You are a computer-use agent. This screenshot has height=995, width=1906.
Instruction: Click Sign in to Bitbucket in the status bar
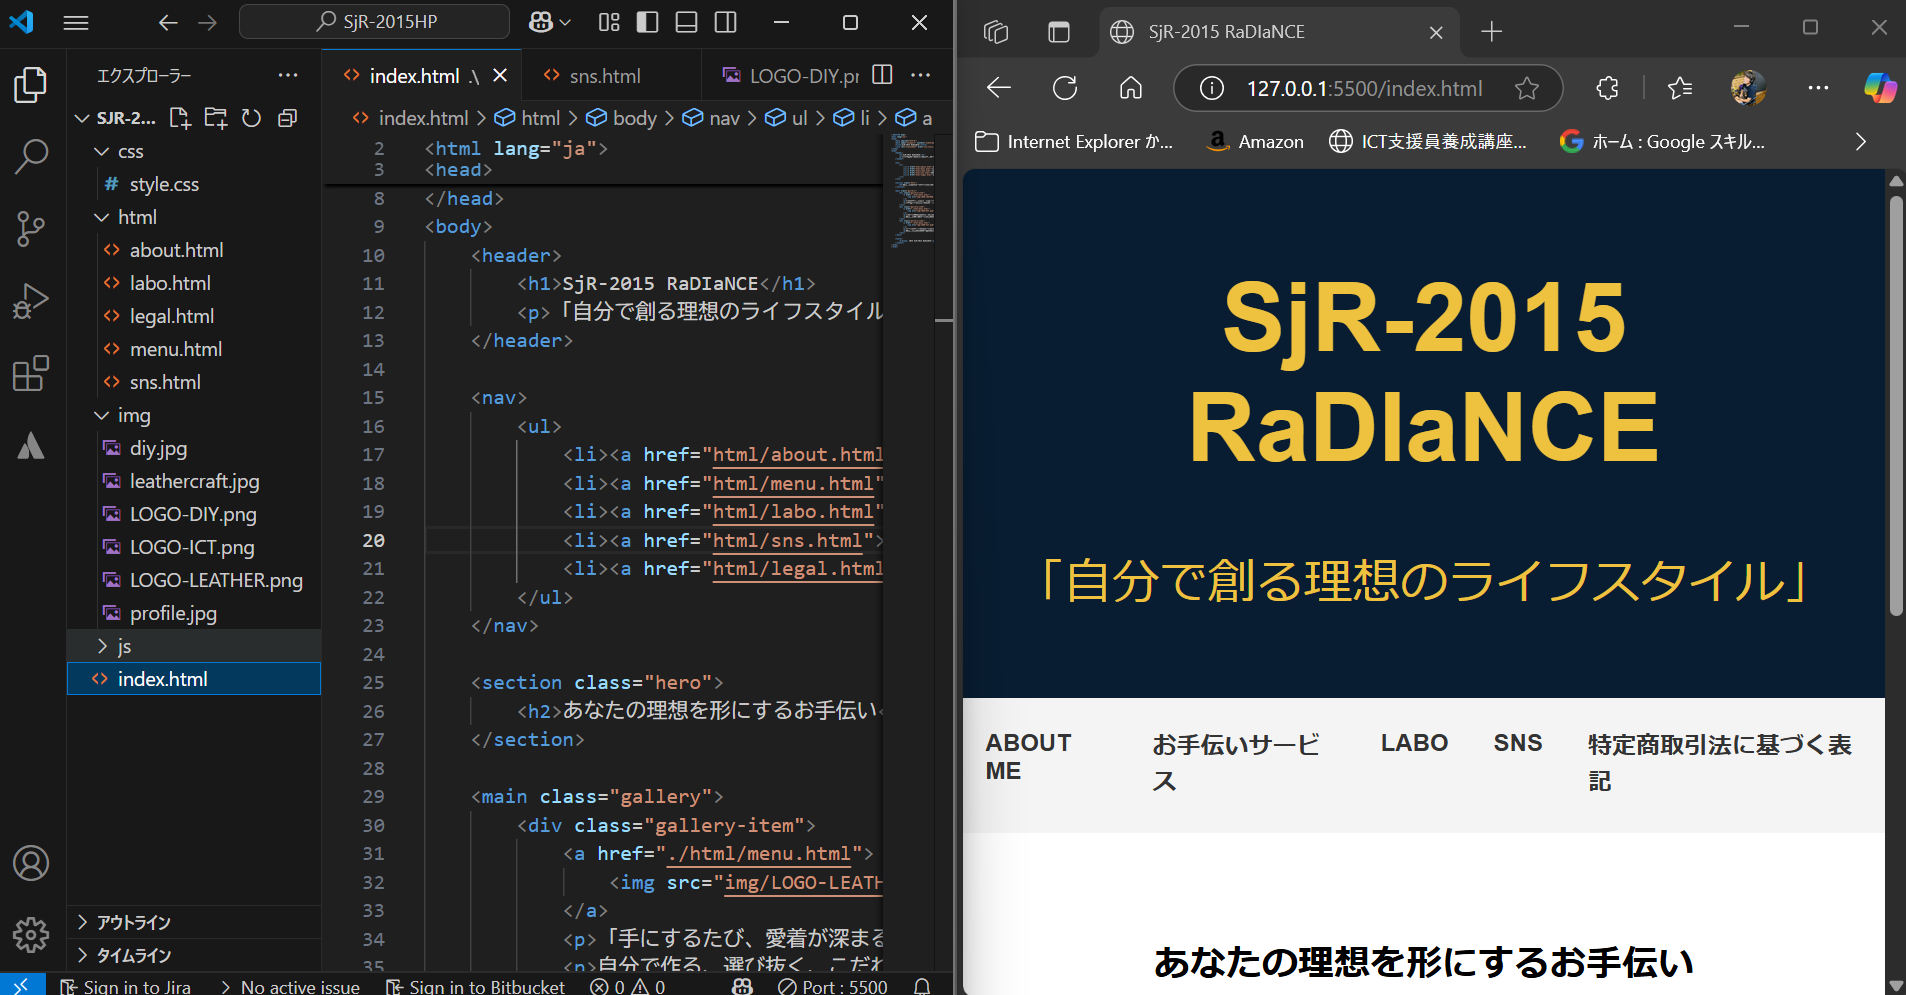tap(486, 986)
